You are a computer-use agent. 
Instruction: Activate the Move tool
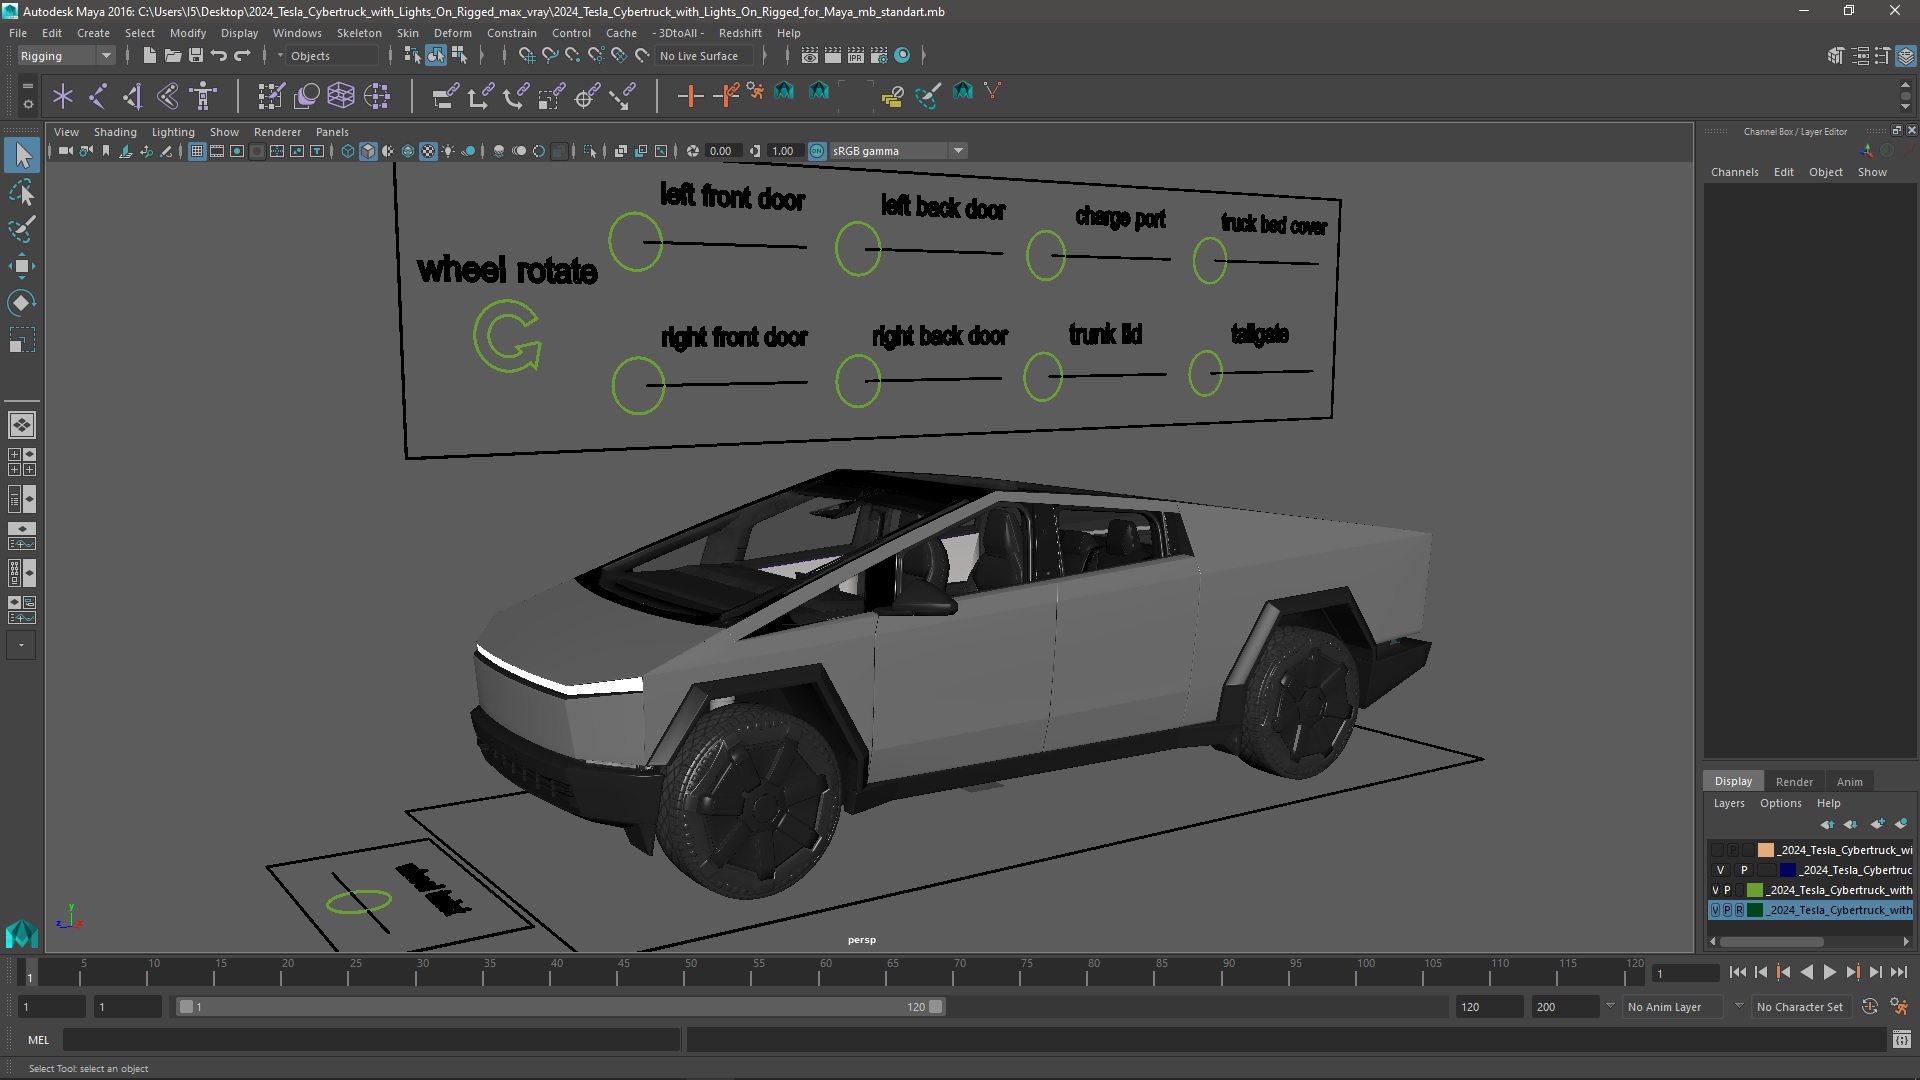[22, 266]
